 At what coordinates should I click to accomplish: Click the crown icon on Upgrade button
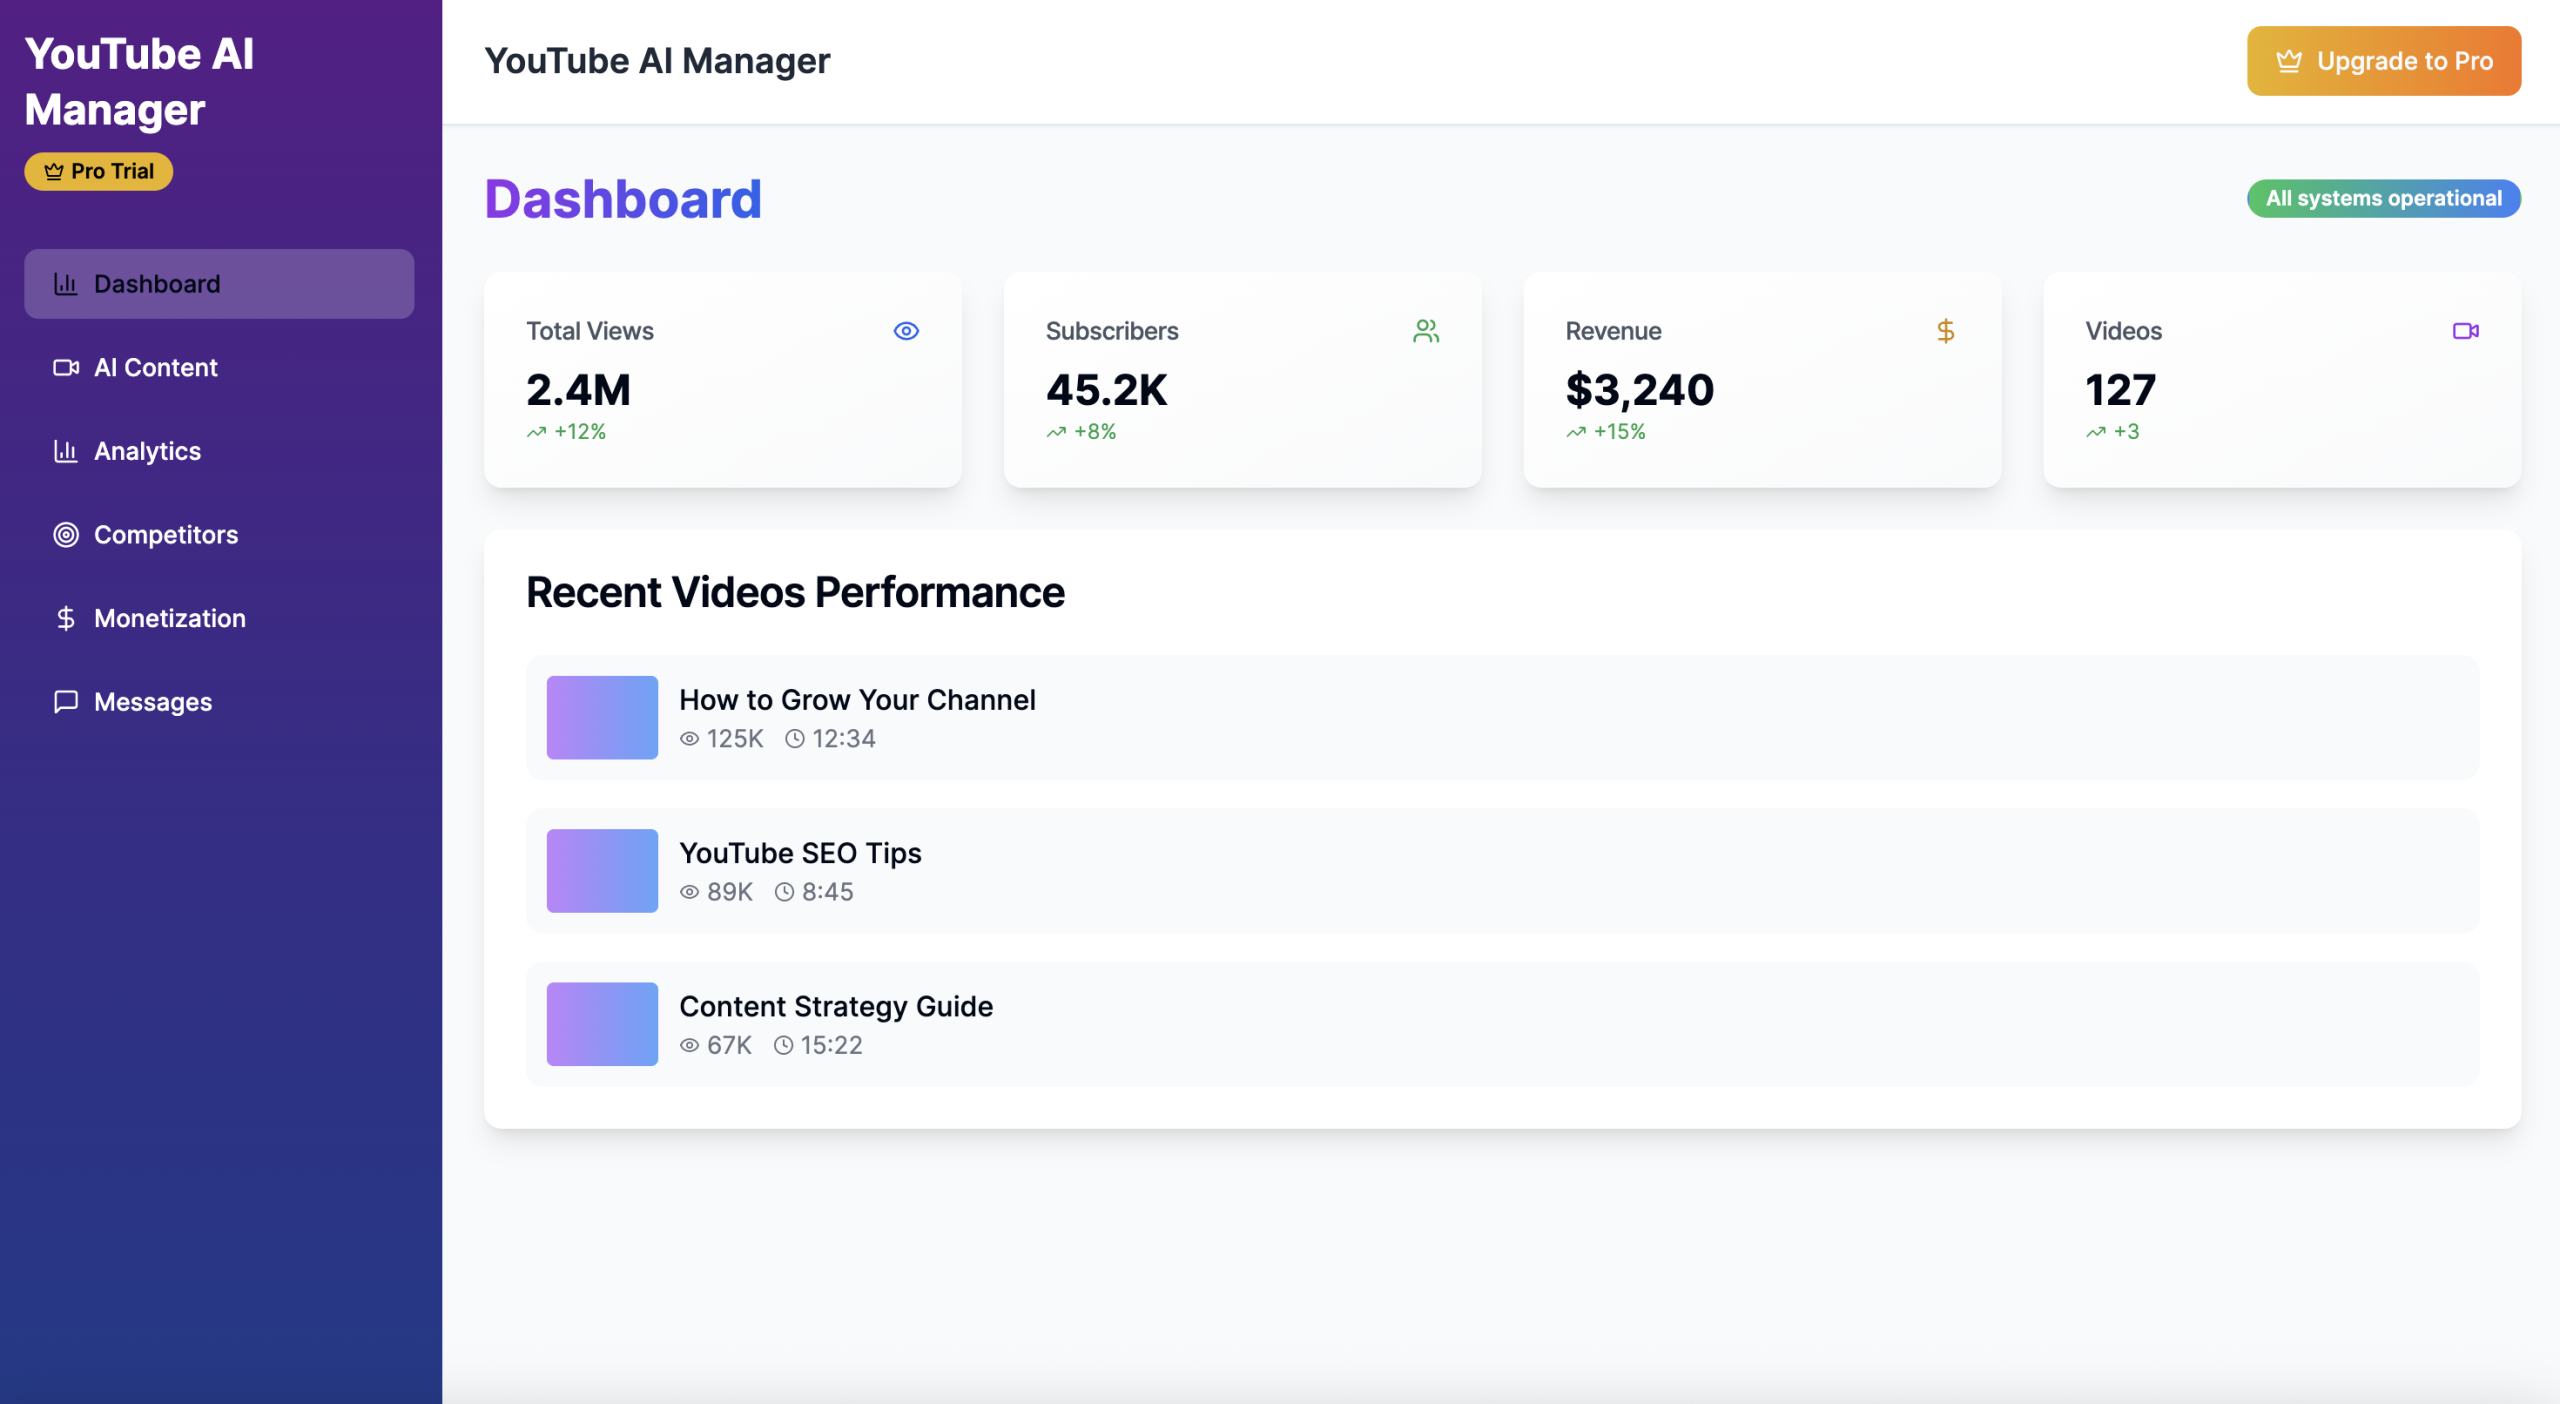pos(2289,61)
